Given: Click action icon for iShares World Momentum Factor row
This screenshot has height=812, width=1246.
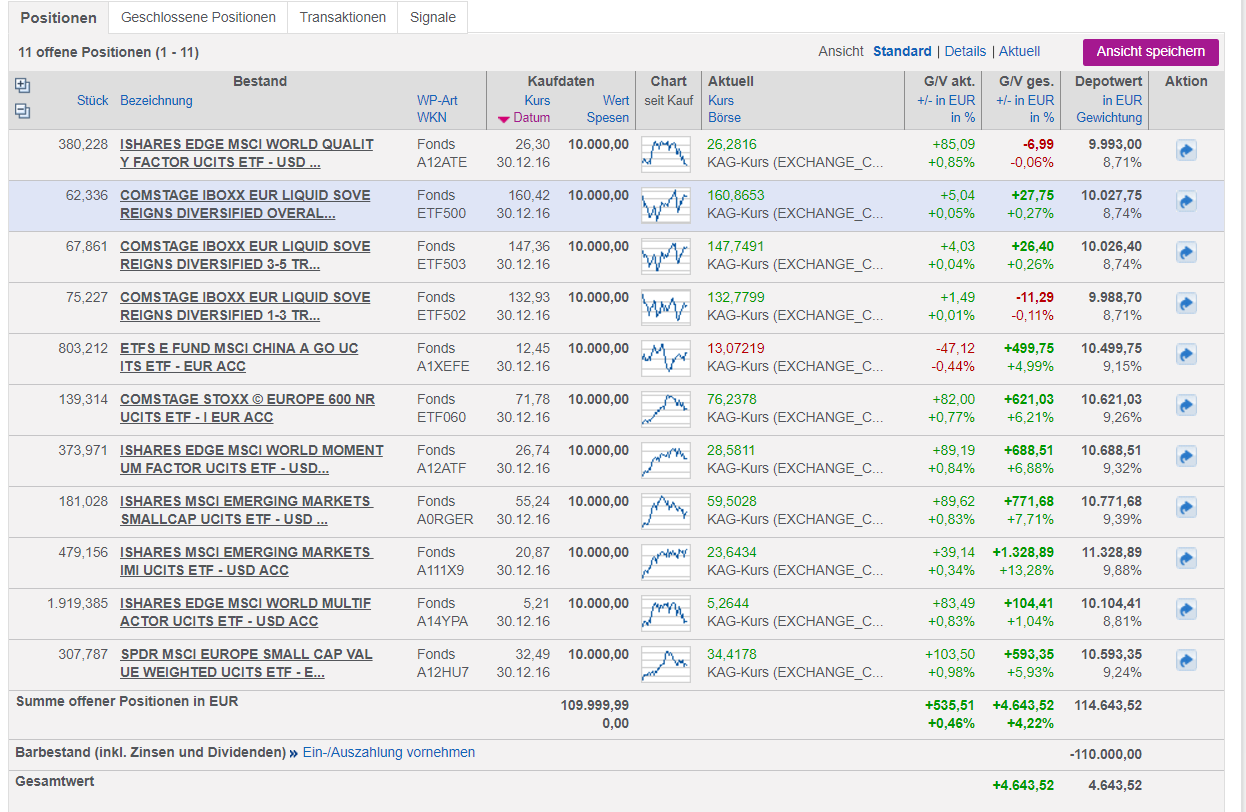Looking at the screenshot, I should tap(1186, 457).
